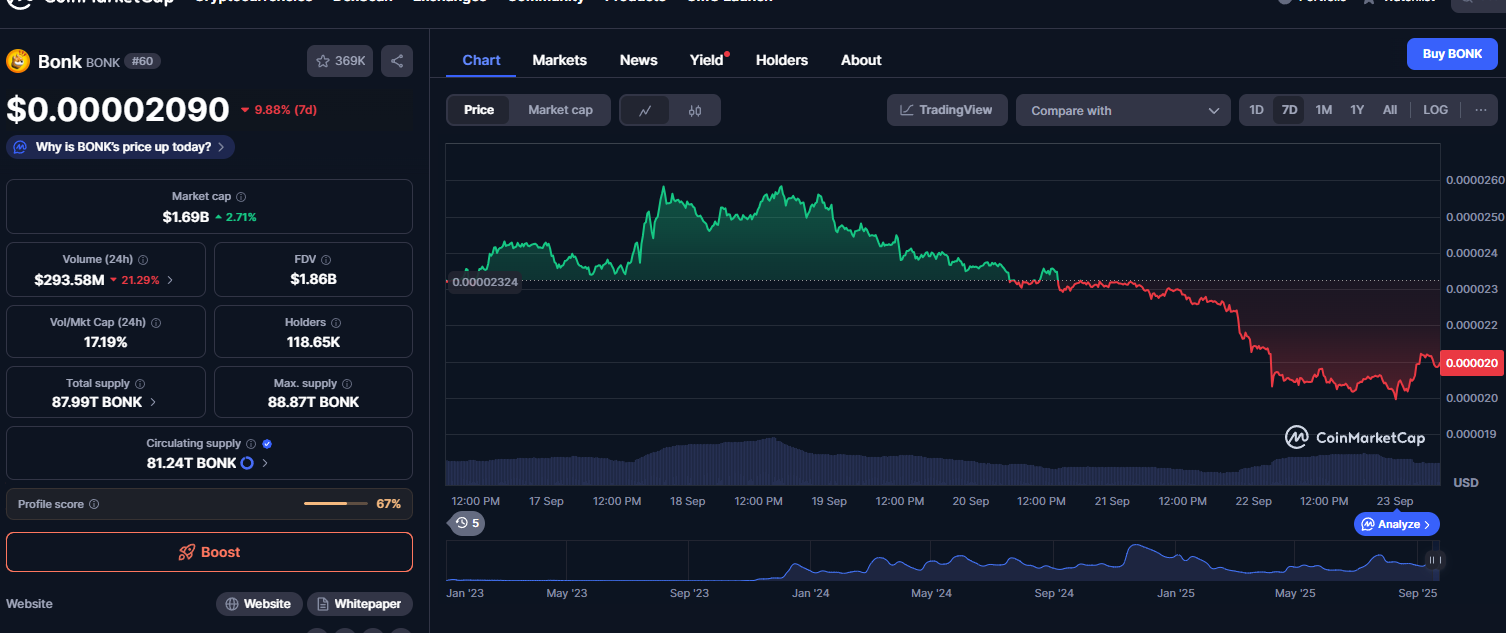
Task: Click the chart range navigator timeline
Action: click(x=943, y=561)
